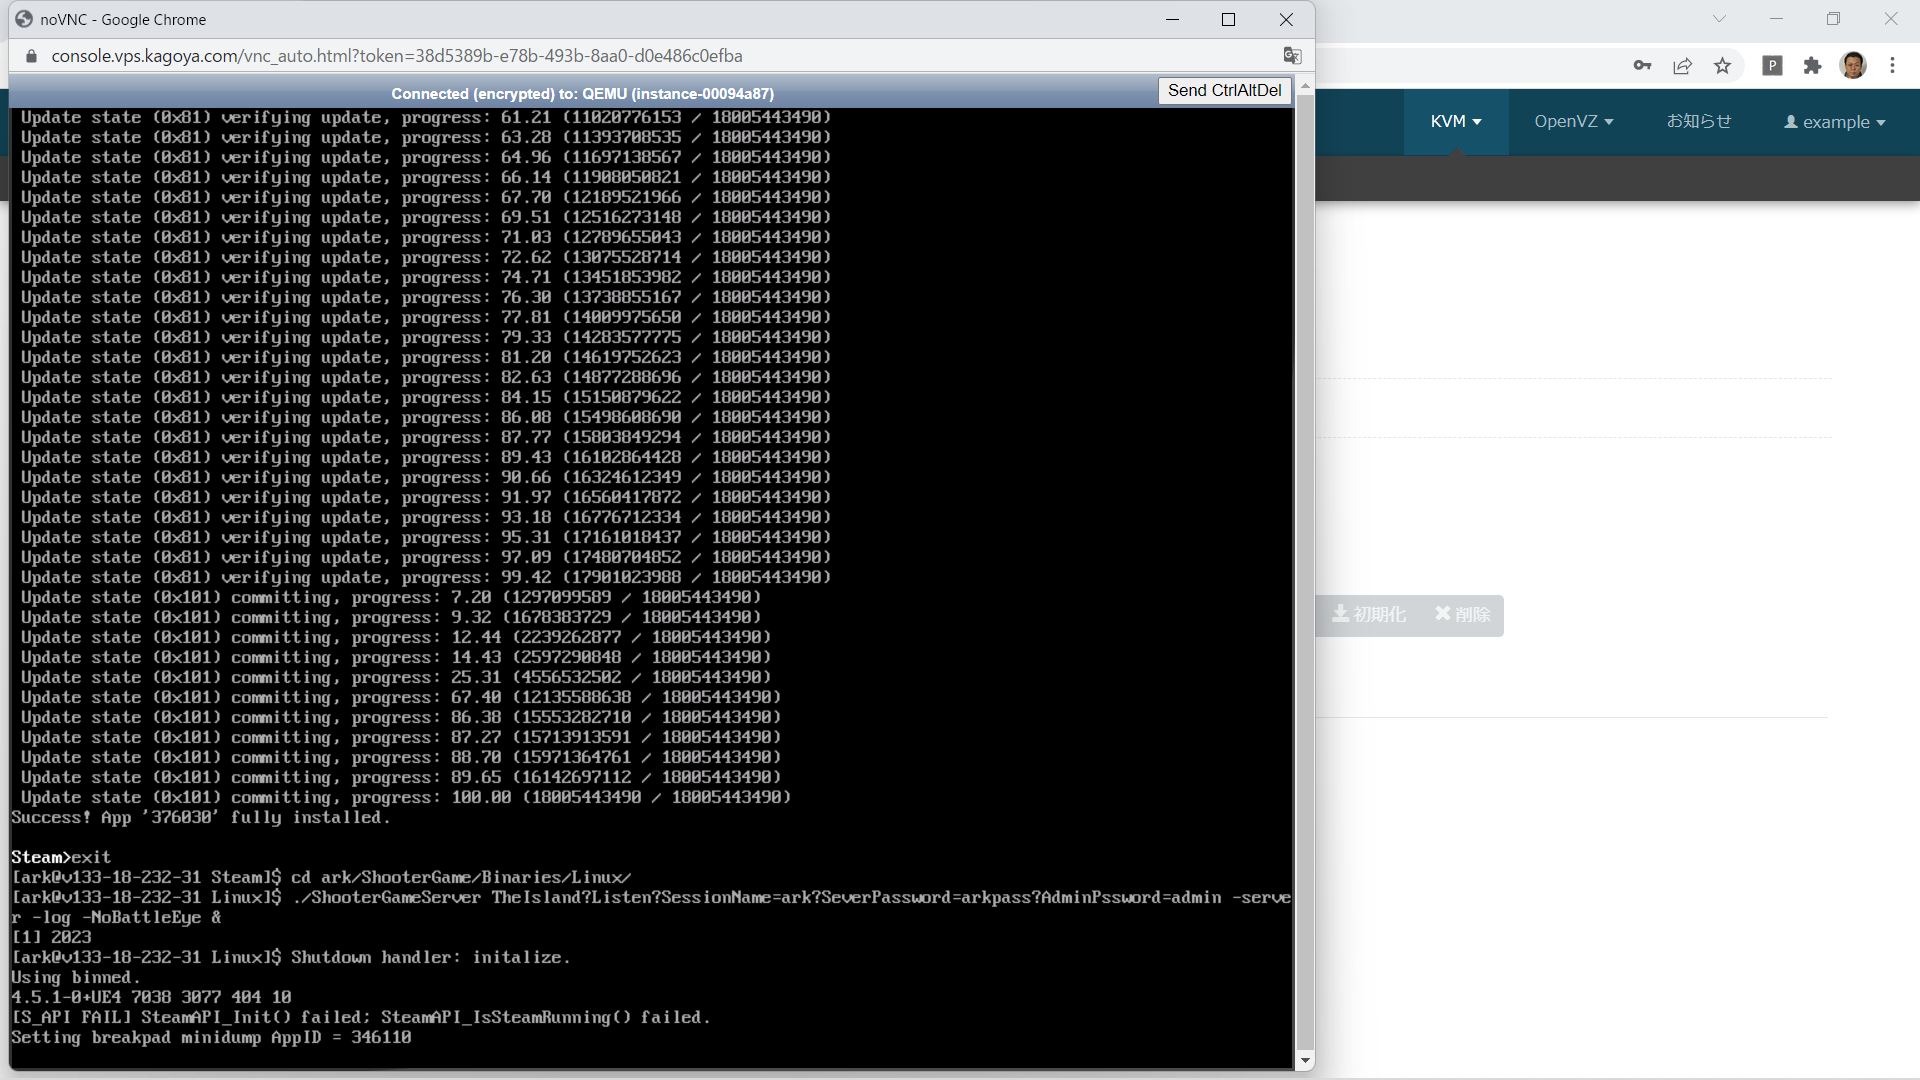The width and height of the screenshot is (1920, 1080).
Task: Click the Send CtrlAltDel button
Action: (x=1224, y=91)
